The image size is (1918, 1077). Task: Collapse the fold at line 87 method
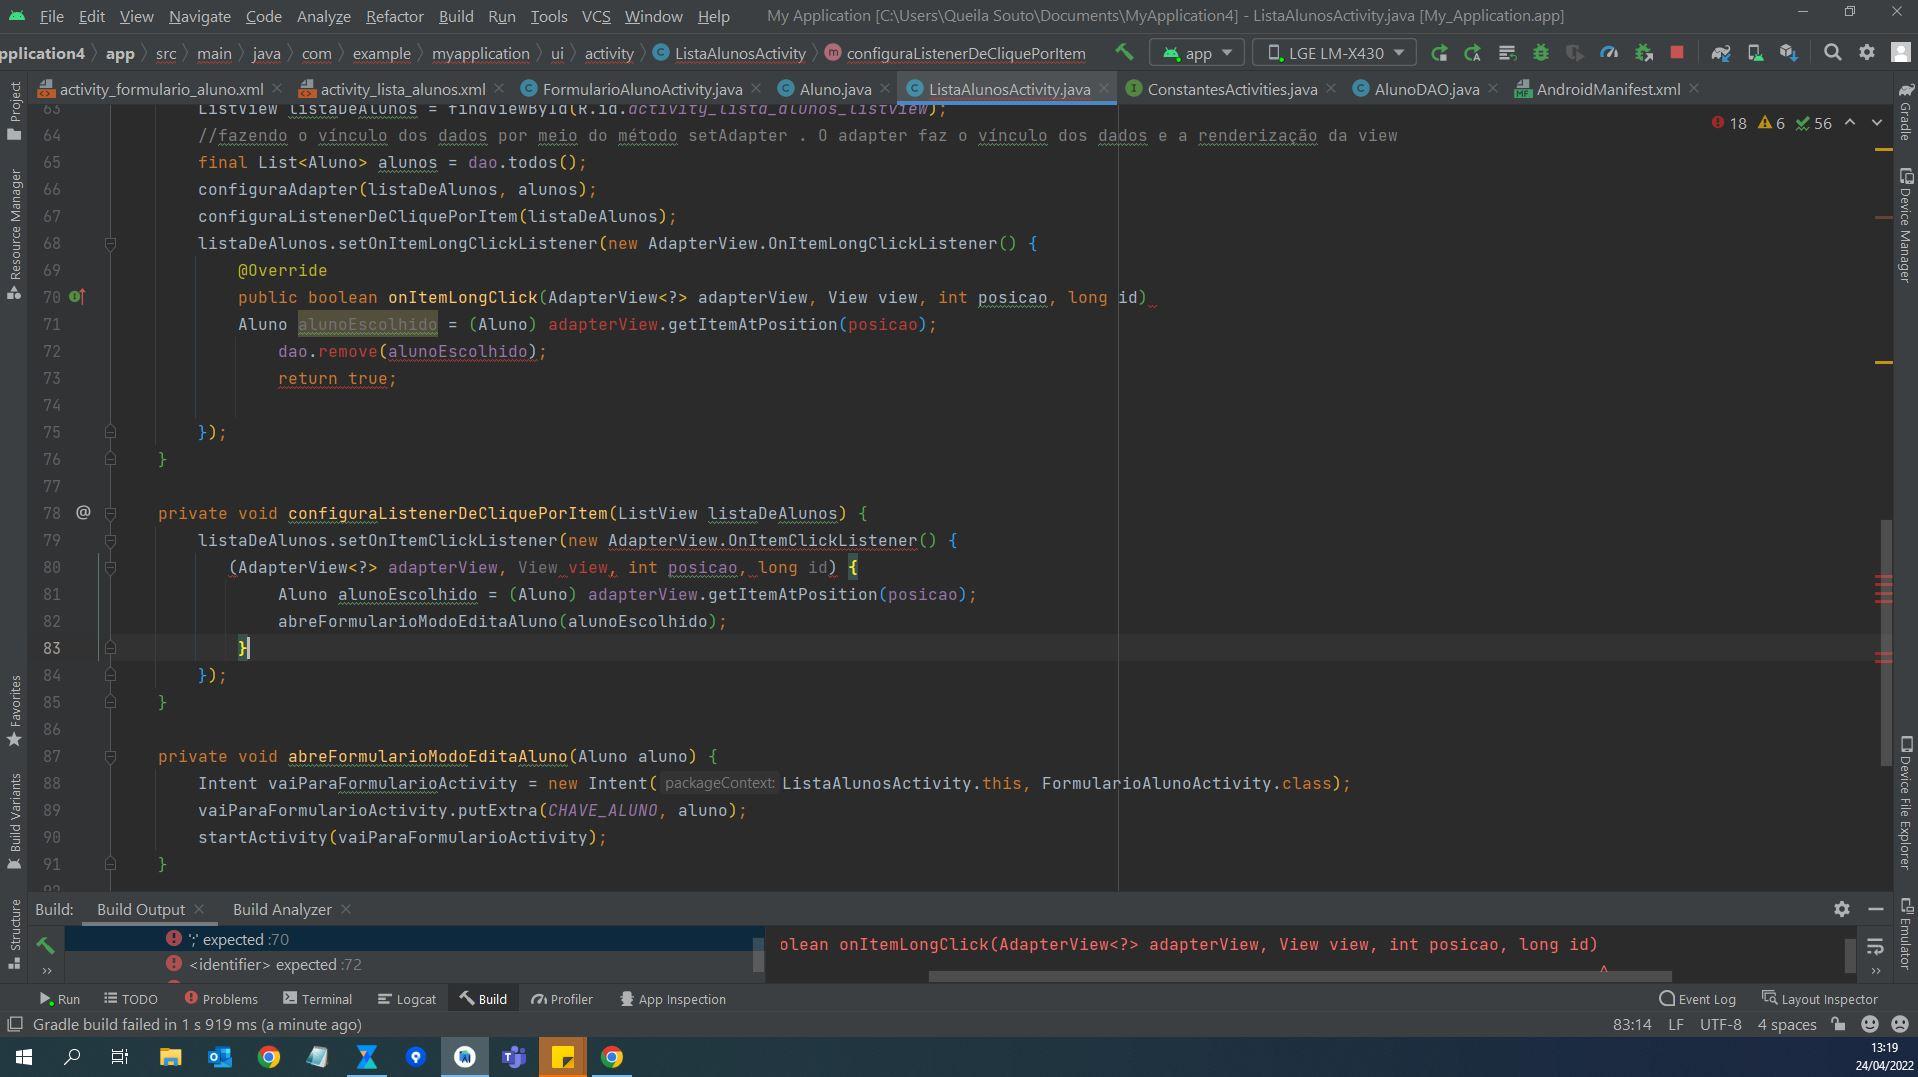110,756
